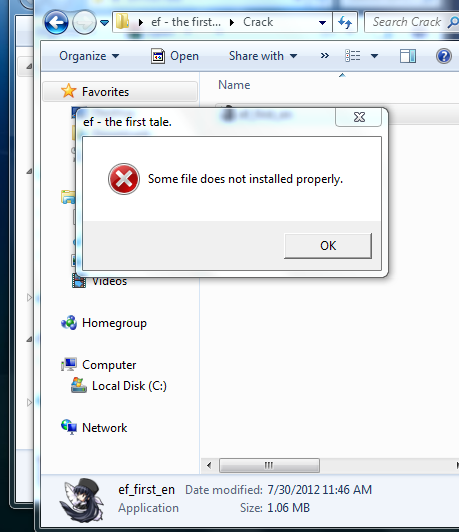Toggle the preview pane
Screen dimensions: 459x532
click(x=407, y=56)
